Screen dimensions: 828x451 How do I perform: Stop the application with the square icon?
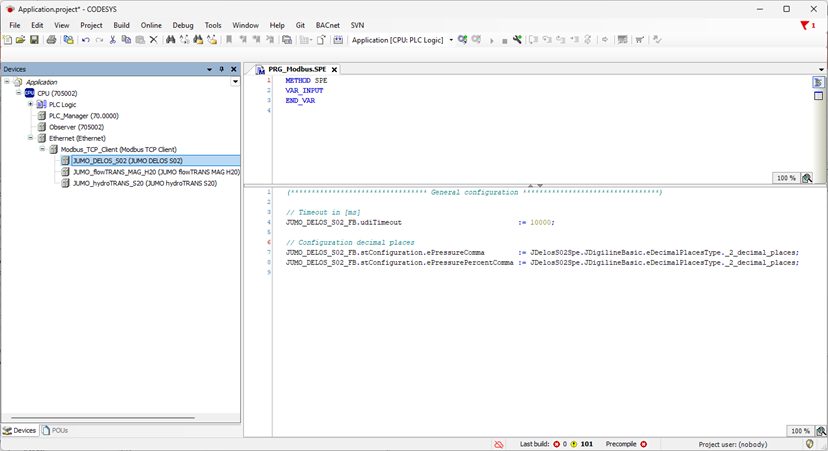click(504, 40)
